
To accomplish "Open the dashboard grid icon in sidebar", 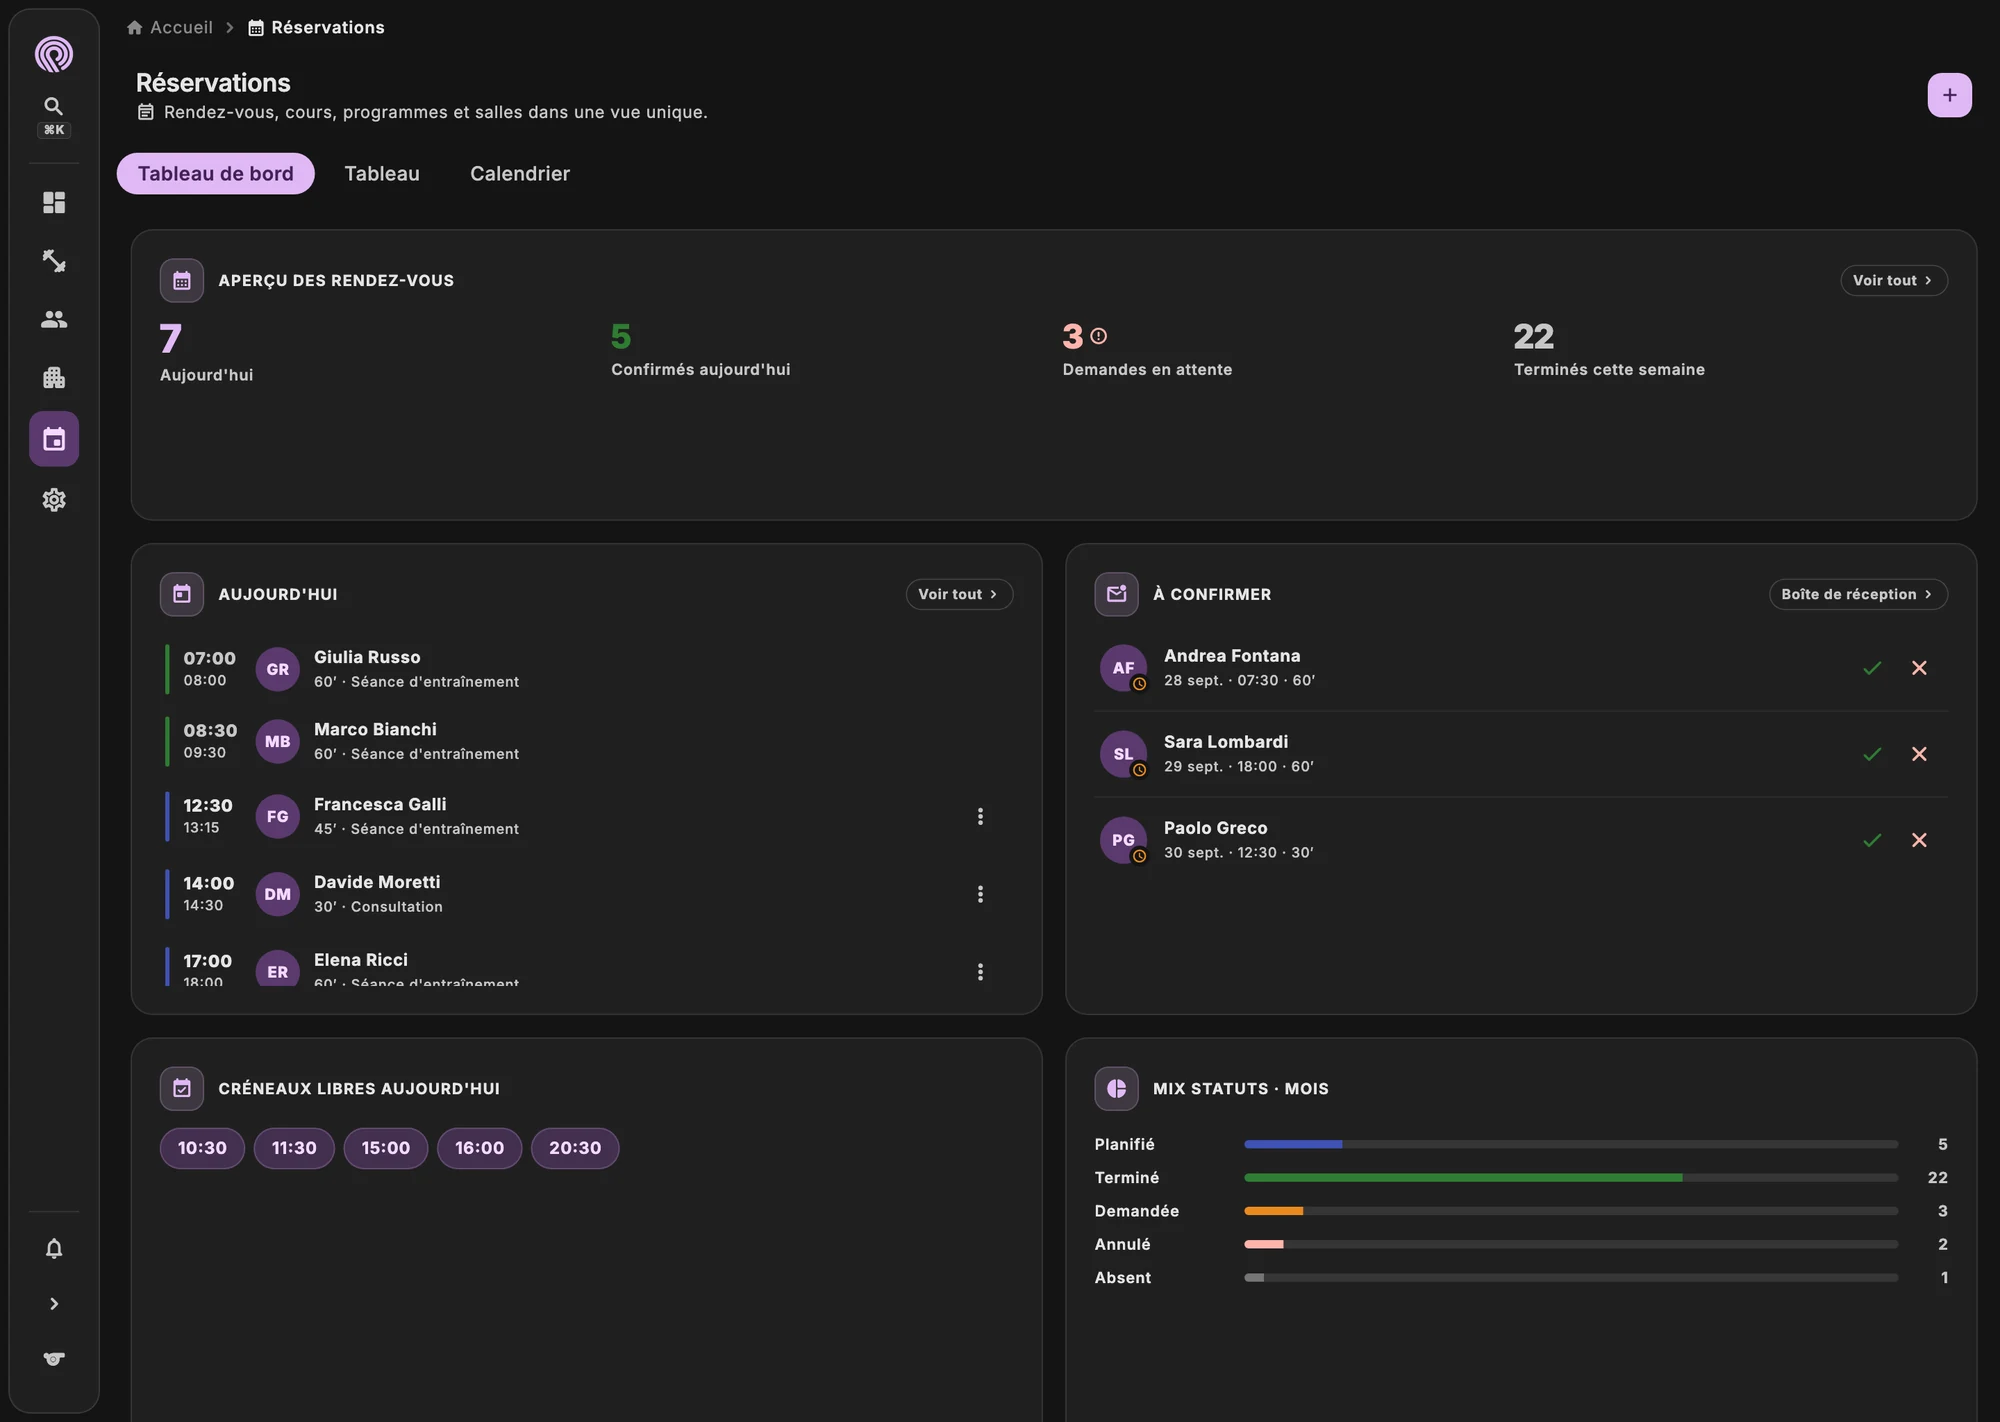I will [54, 203].
